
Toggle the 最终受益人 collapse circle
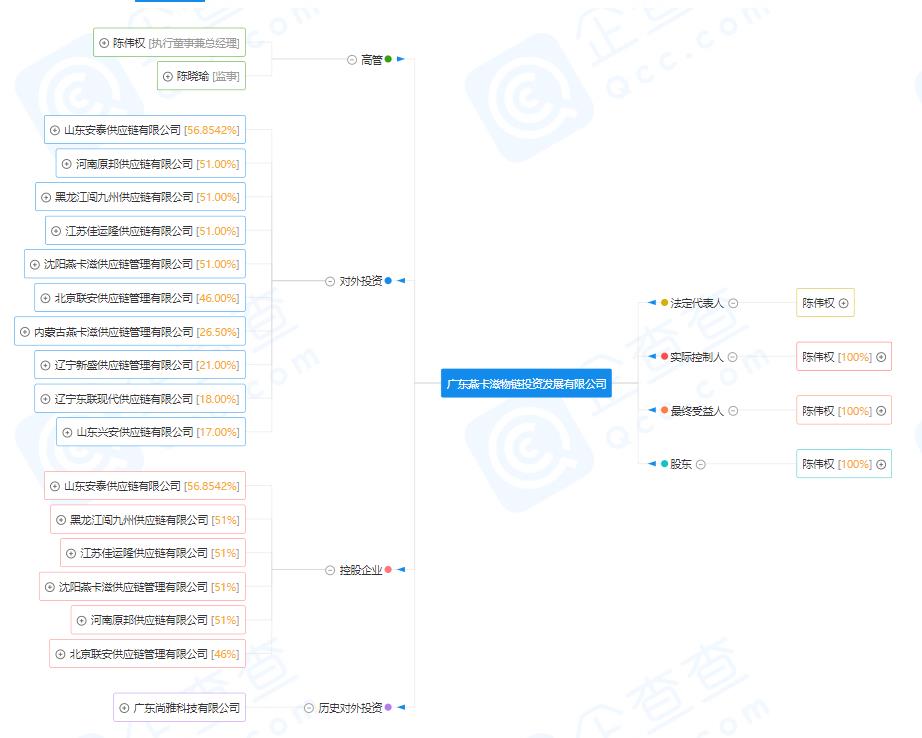pyautogui.click(x=733, y=411)
